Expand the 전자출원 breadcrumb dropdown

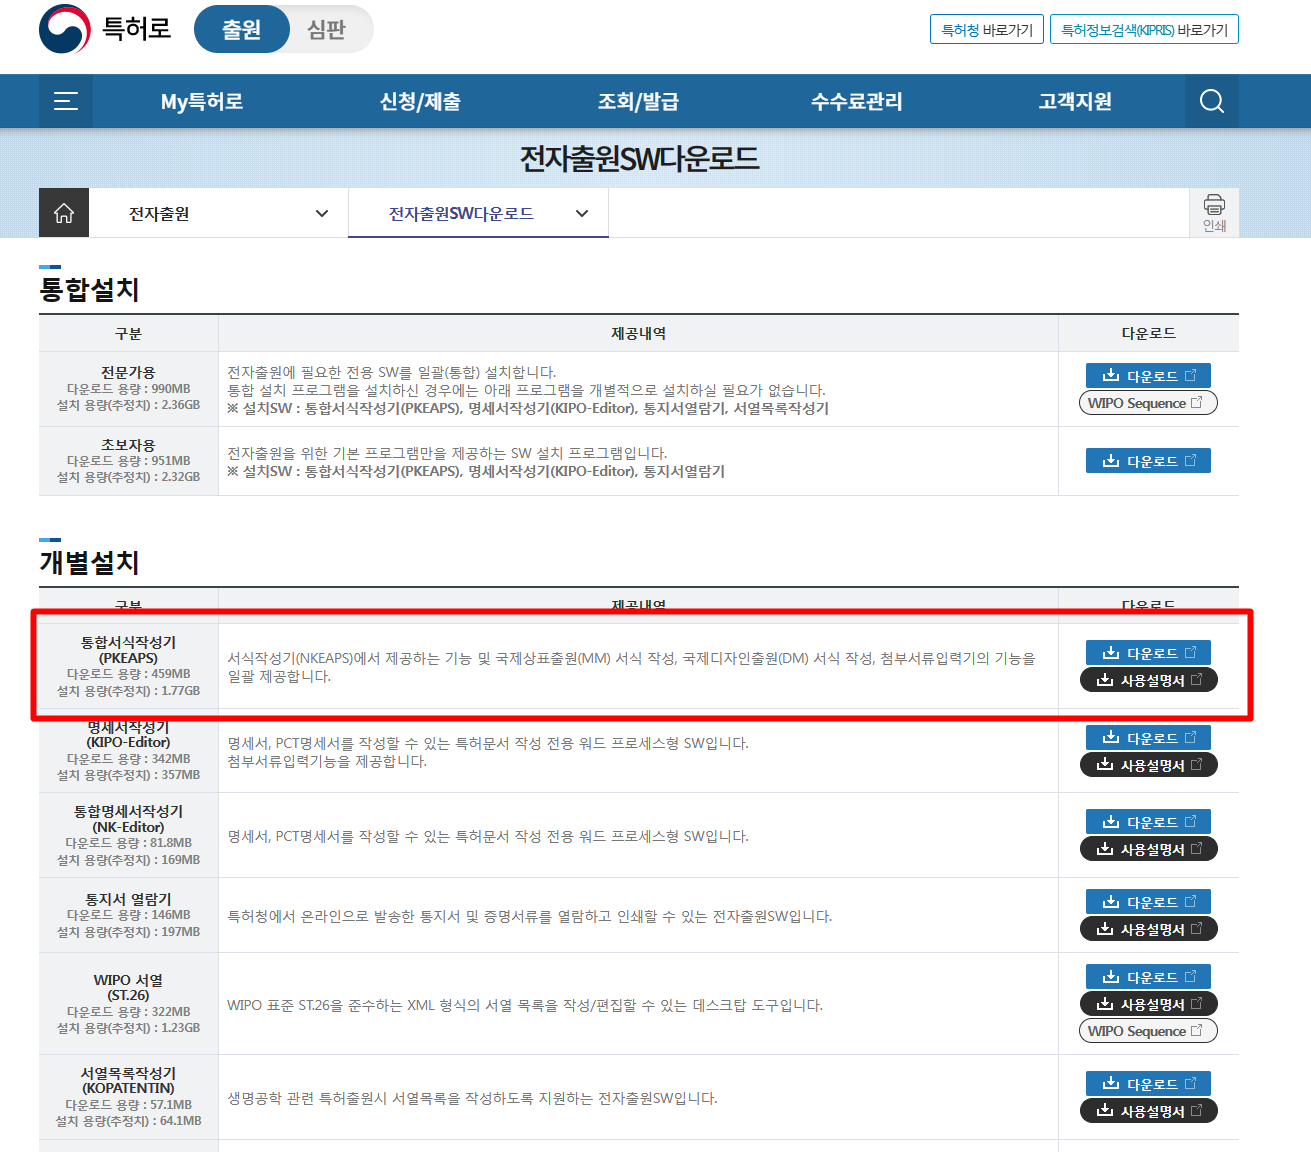coord(219,213)
